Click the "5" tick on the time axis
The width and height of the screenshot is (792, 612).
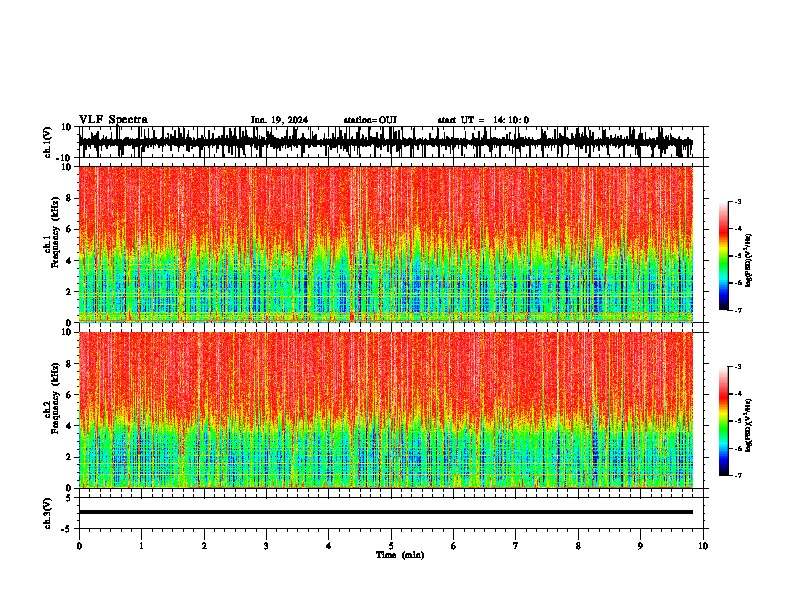coord(391,546)
